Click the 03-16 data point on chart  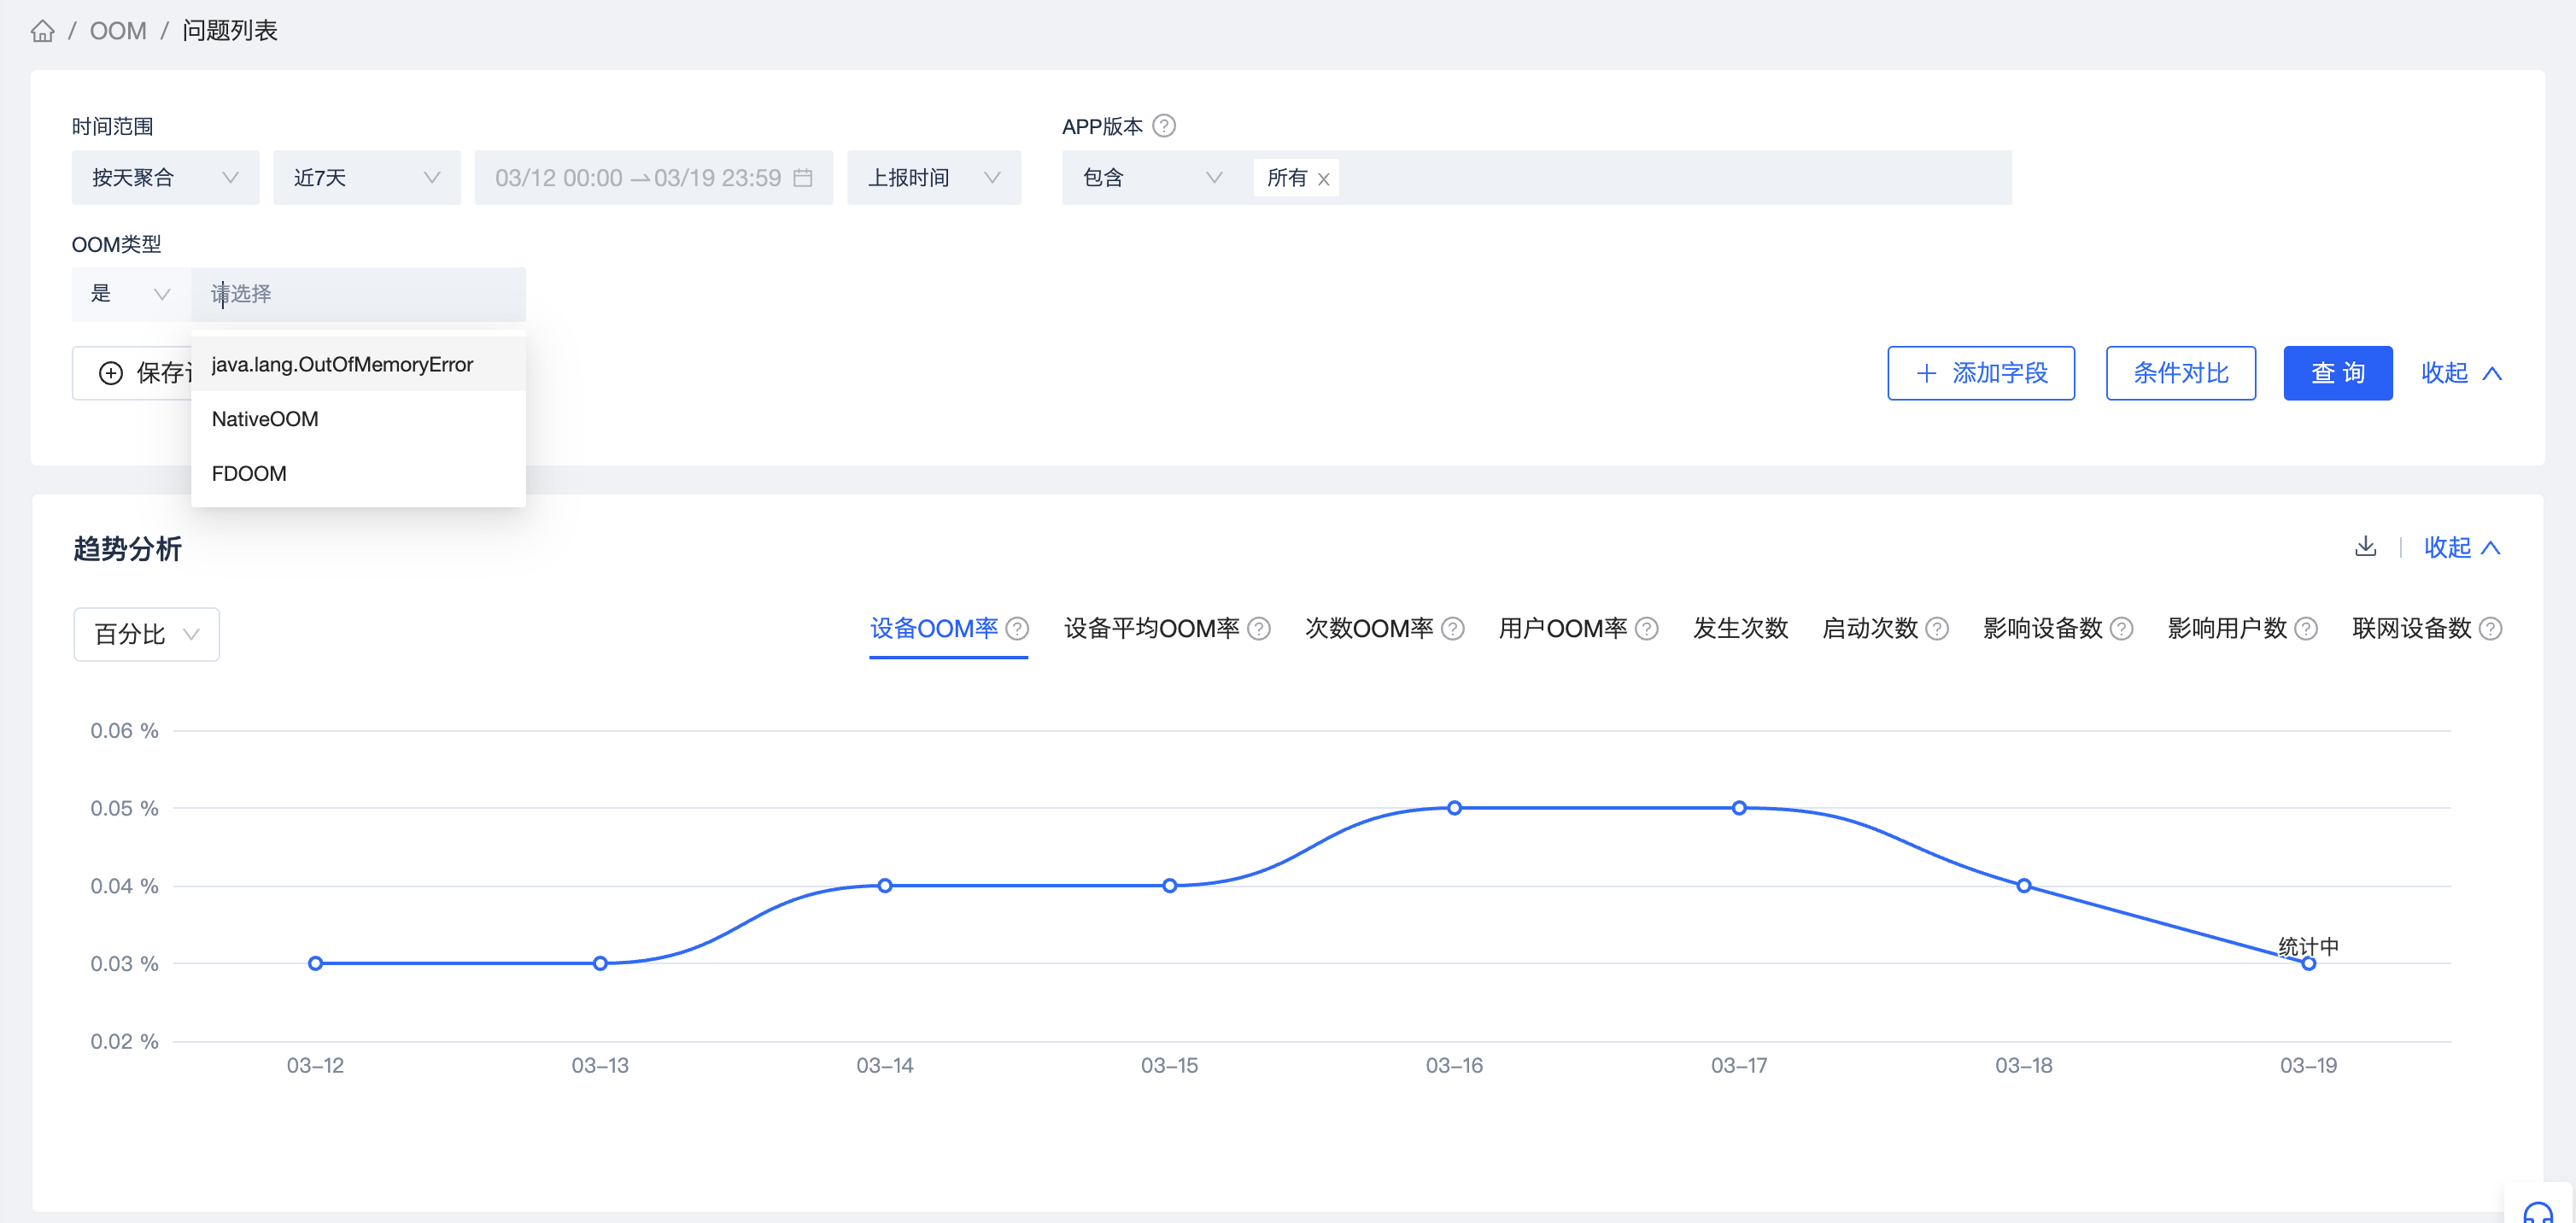coord(1454,808)
